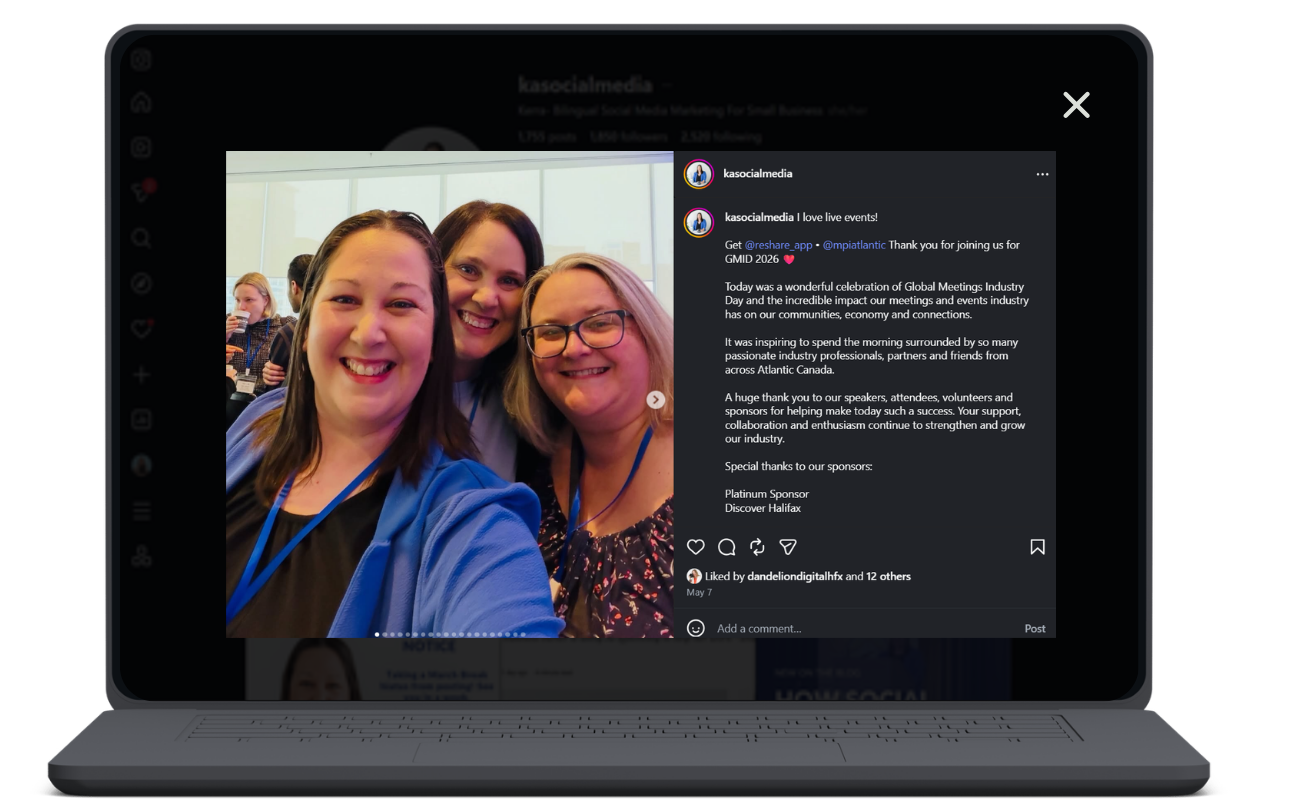The width and height of the screenshot is (1290, 800).
Task: Click the selfie photo of three women
Action: pyautogui.click(x=449, y=394)
